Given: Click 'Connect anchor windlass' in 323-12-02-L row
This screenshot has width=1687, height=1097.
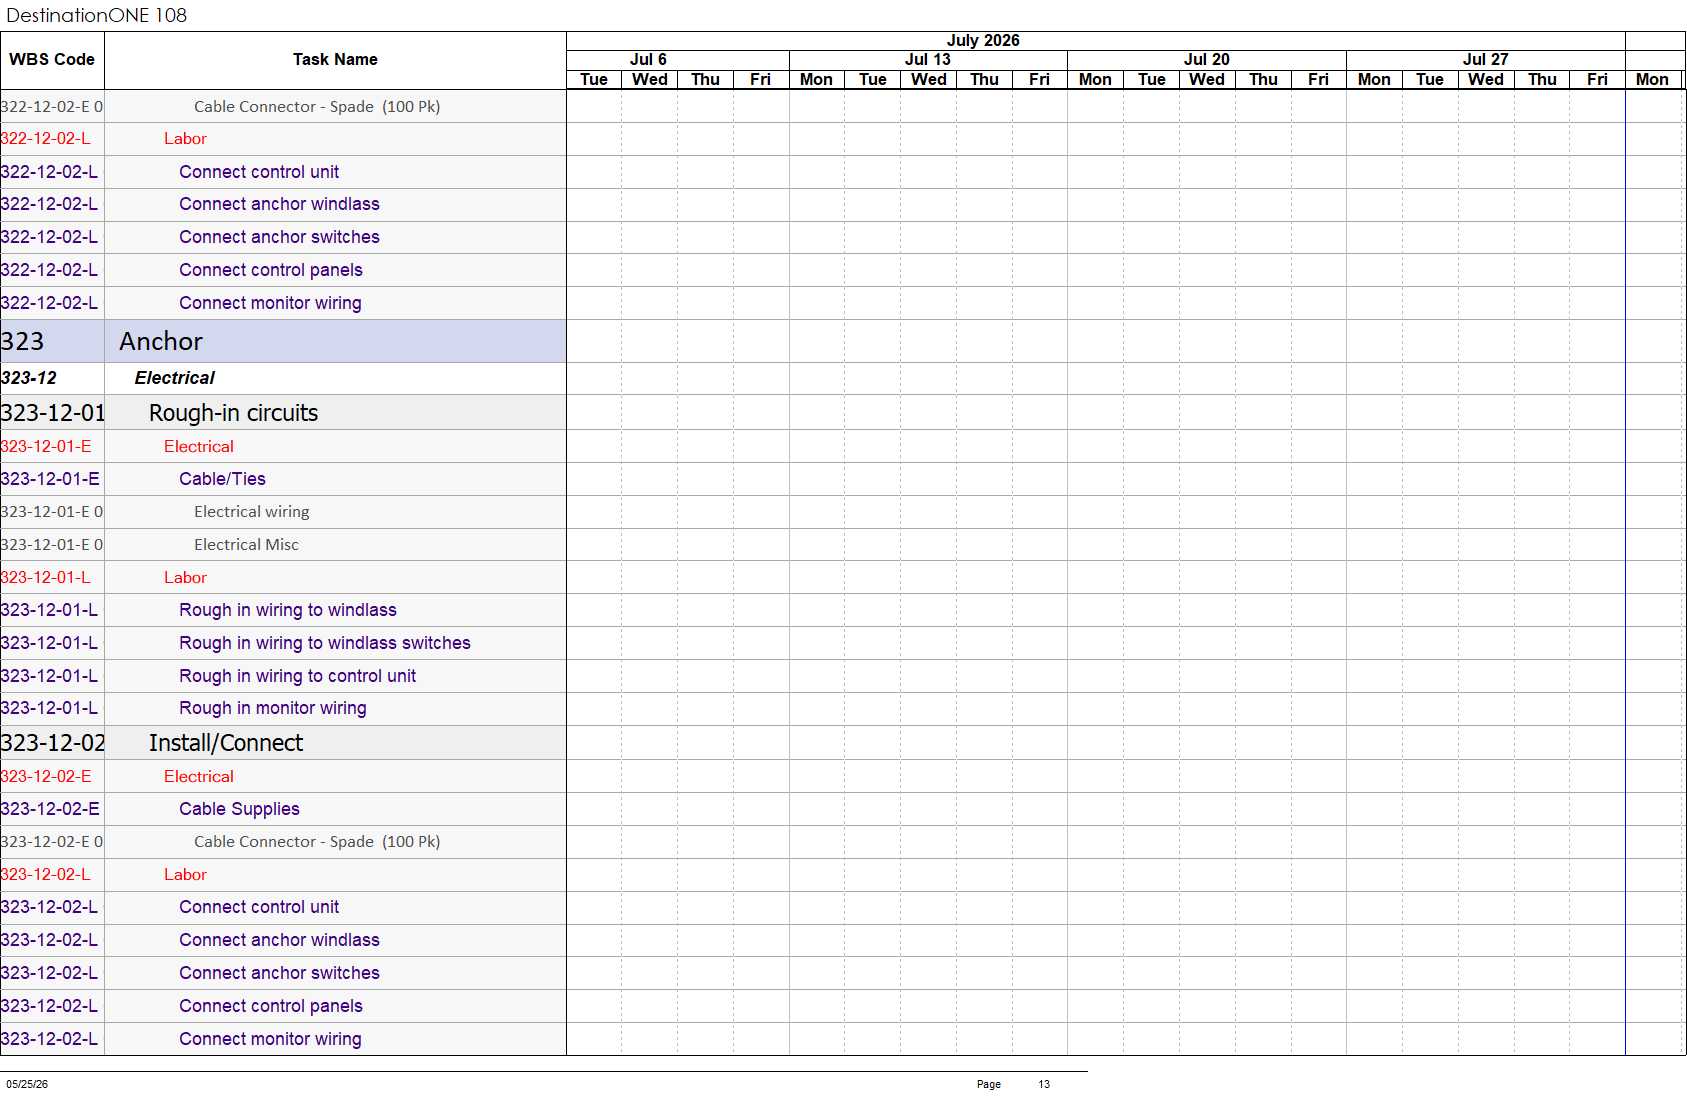Looking at the screenshot, I should click(279, 940).
